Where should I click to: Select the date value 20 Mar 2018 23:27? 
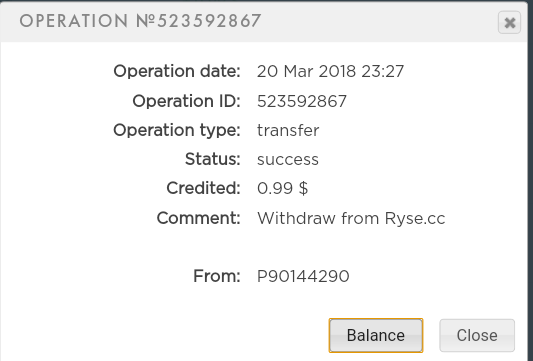330,71
